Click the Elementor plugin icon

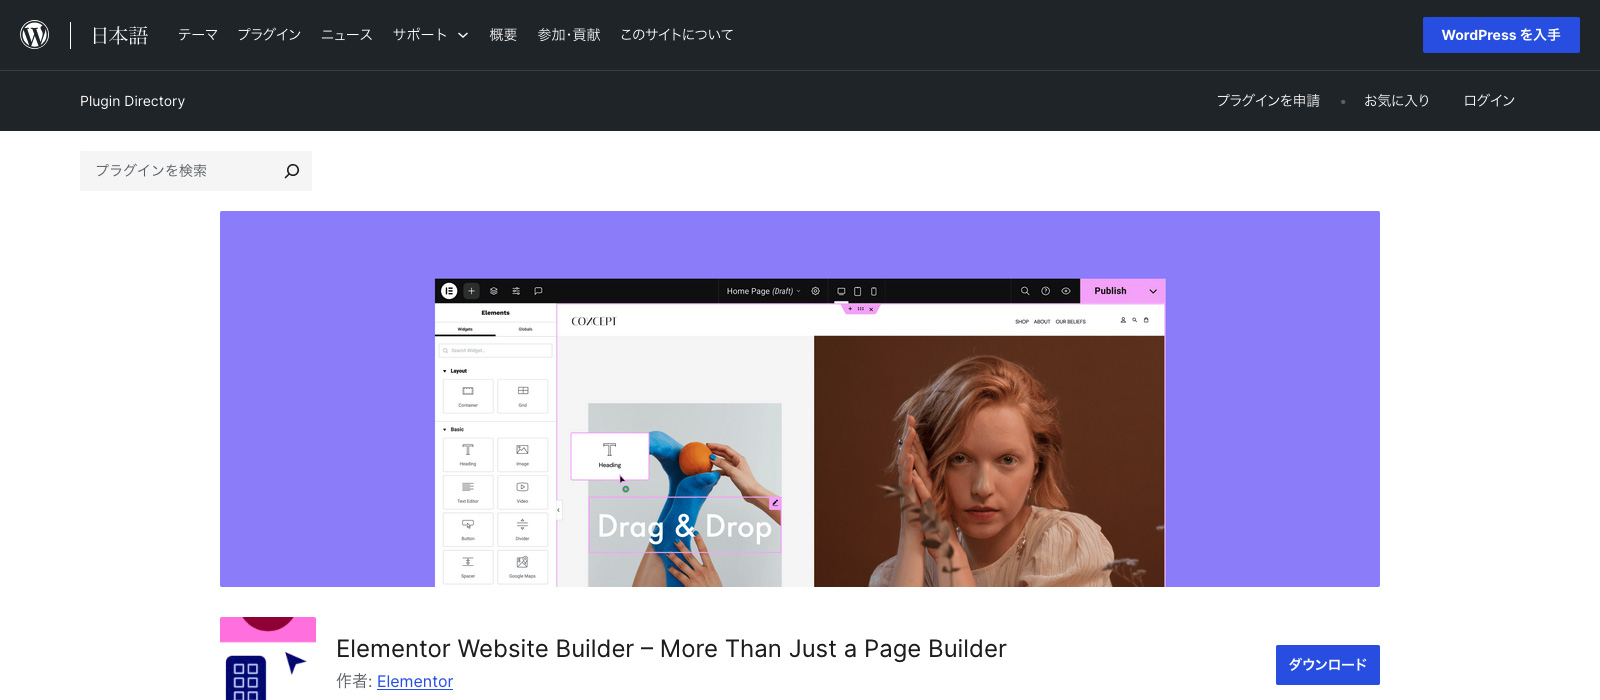point(268,658)
